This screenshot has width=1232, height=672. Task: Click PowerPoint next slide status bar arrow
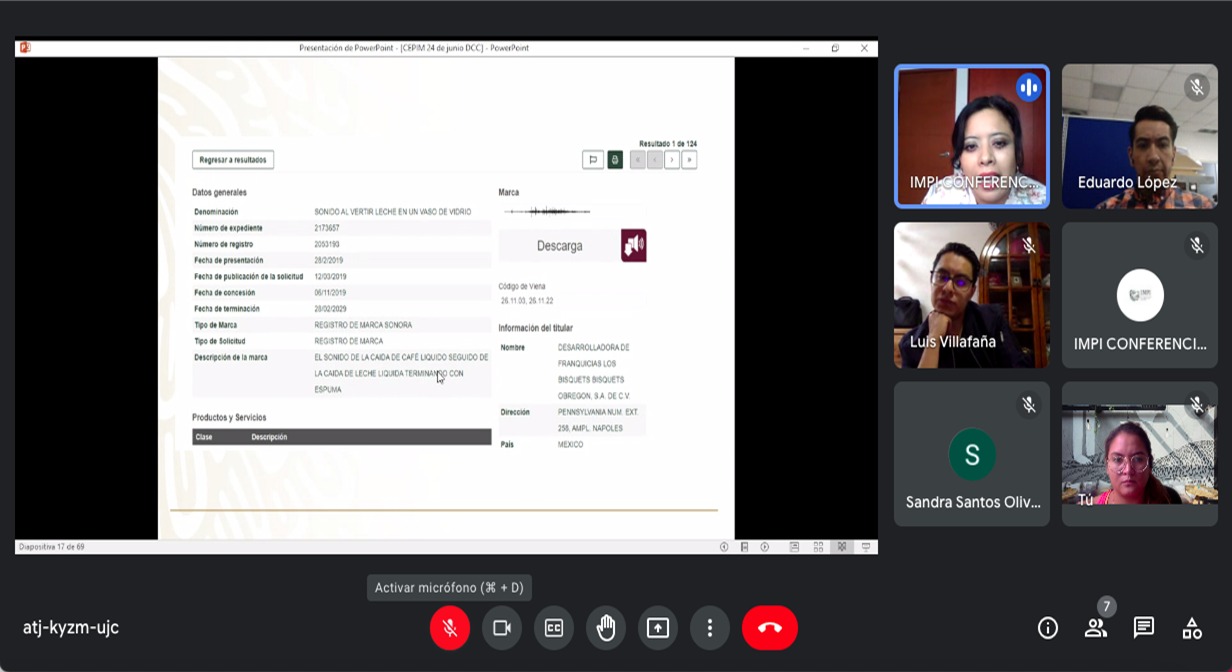click(764, 547)
